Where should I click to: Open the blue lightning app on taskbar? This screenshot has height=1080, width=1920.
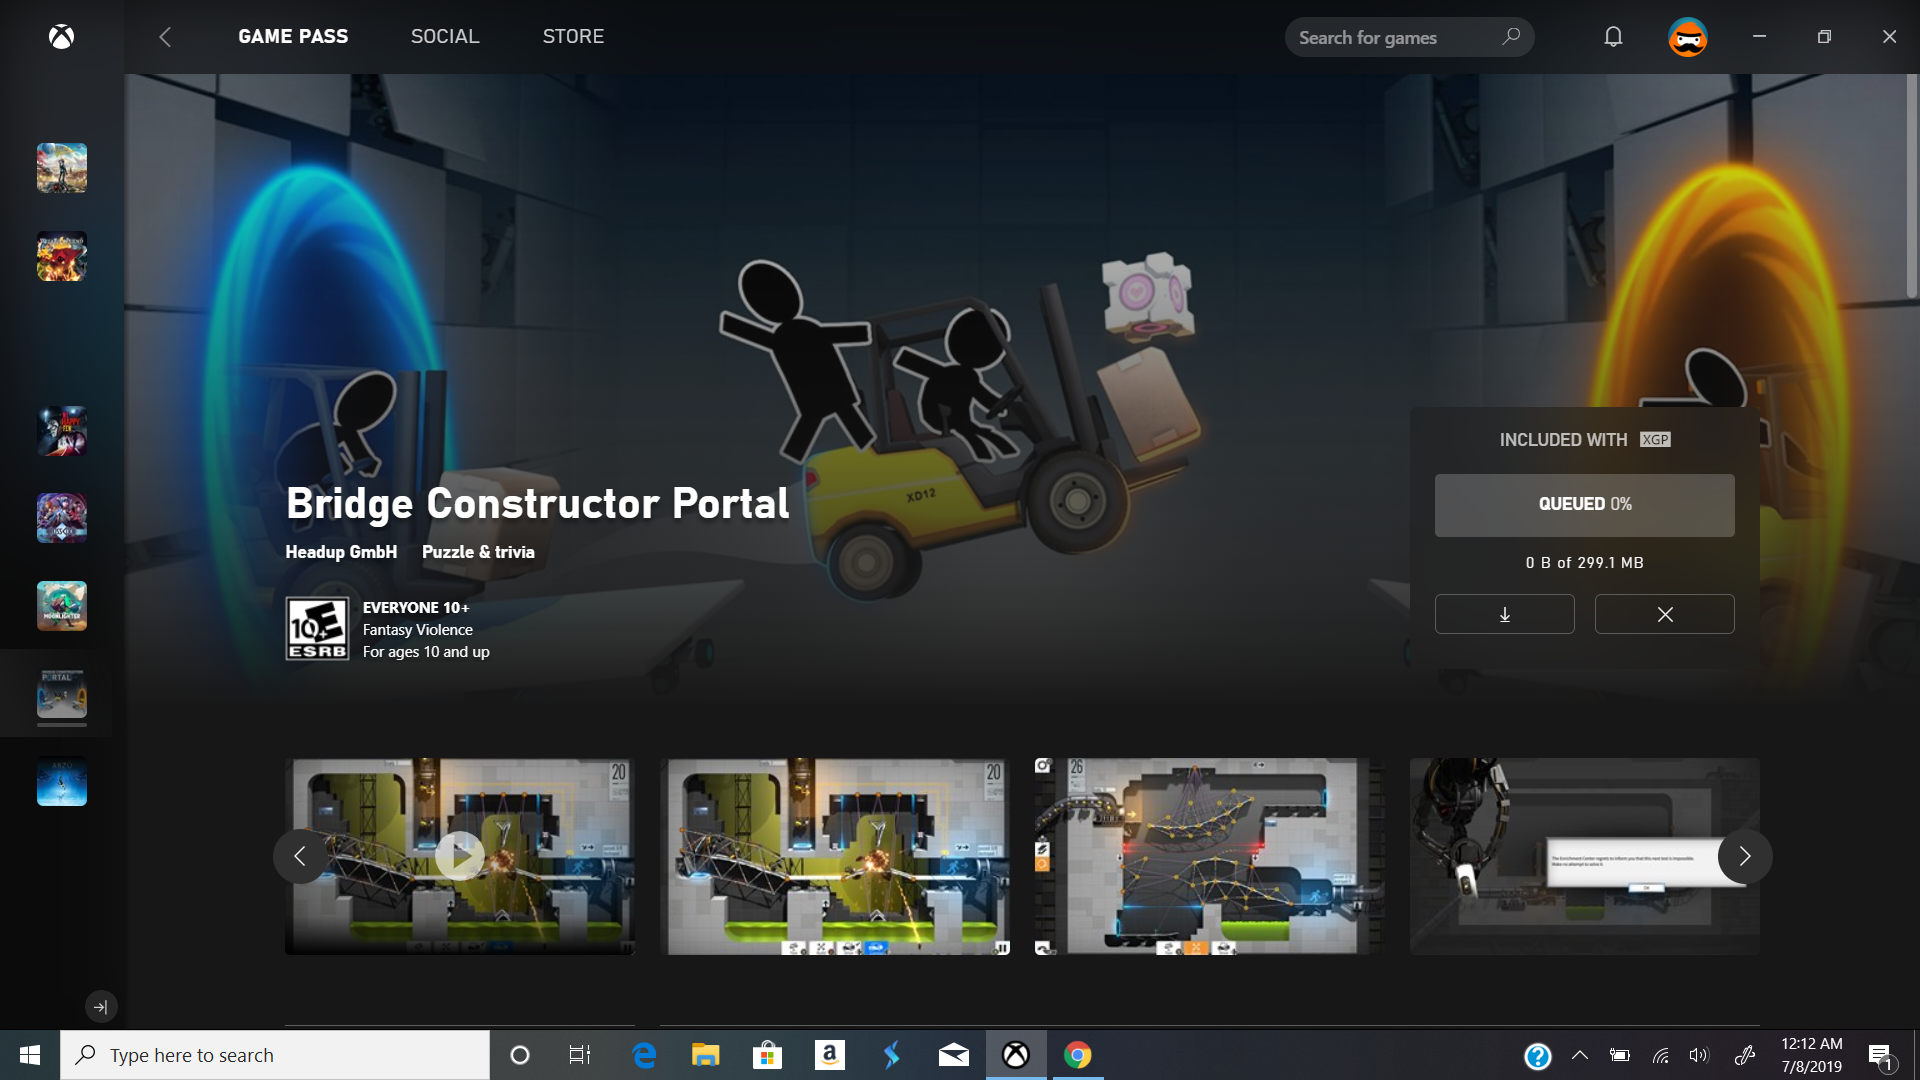click(891, 1055)
